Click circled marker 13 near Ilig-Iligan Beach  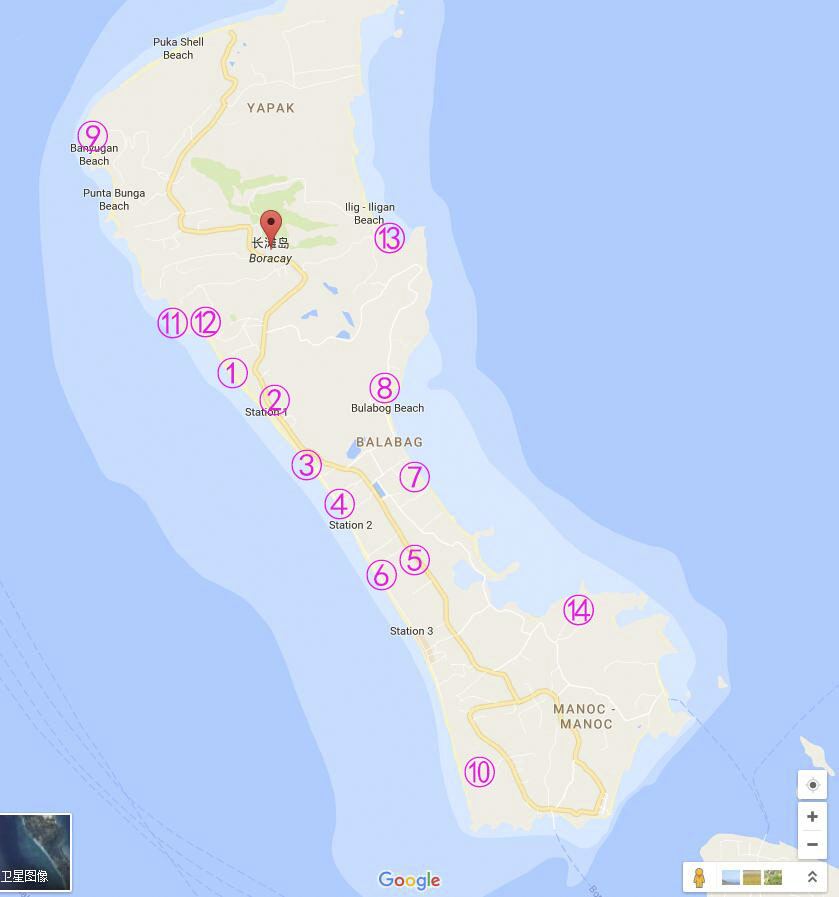click(389, 238)
